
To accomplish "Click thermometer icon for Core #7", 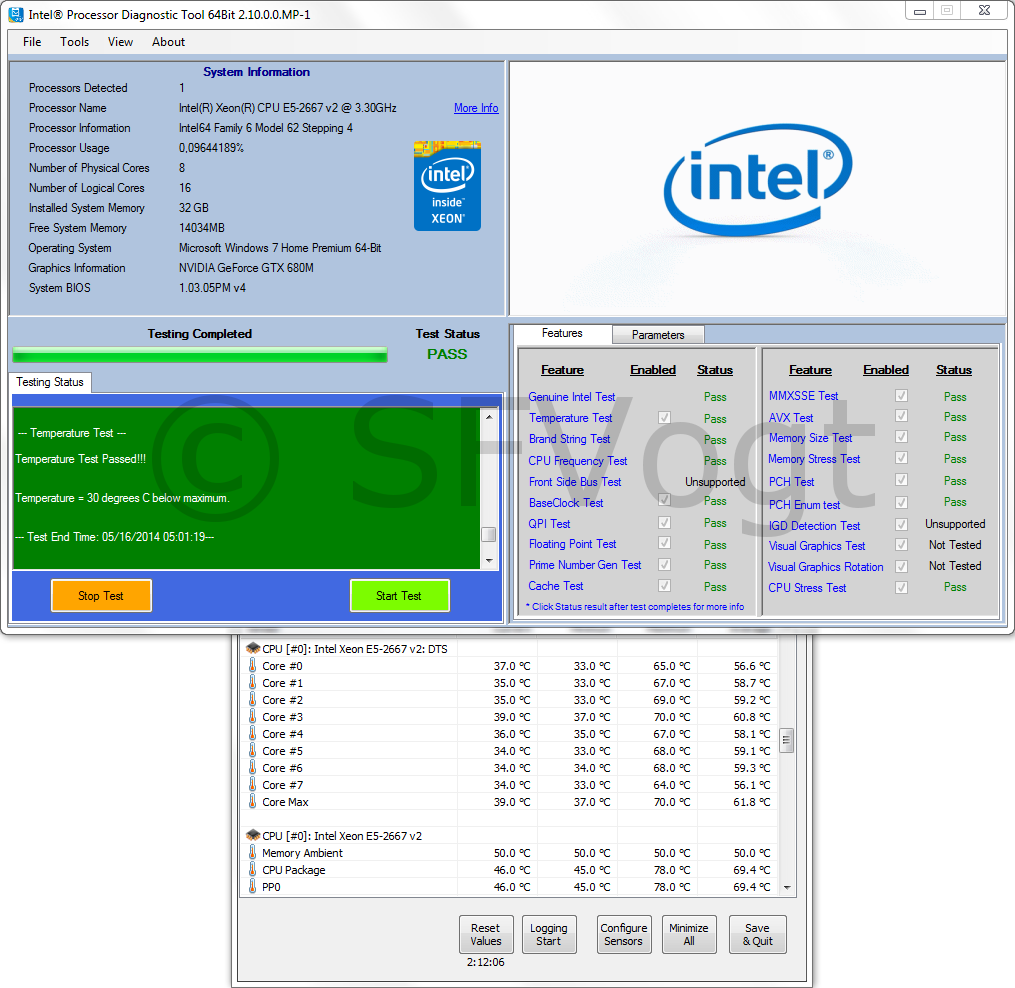I will [x=252, y=784].
